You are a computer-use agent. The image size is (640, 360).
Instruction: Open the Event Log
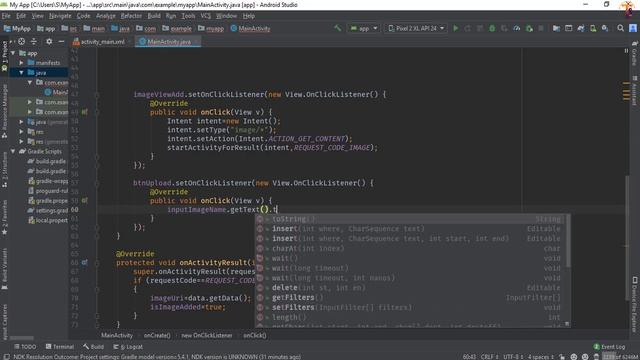point(609,347)
